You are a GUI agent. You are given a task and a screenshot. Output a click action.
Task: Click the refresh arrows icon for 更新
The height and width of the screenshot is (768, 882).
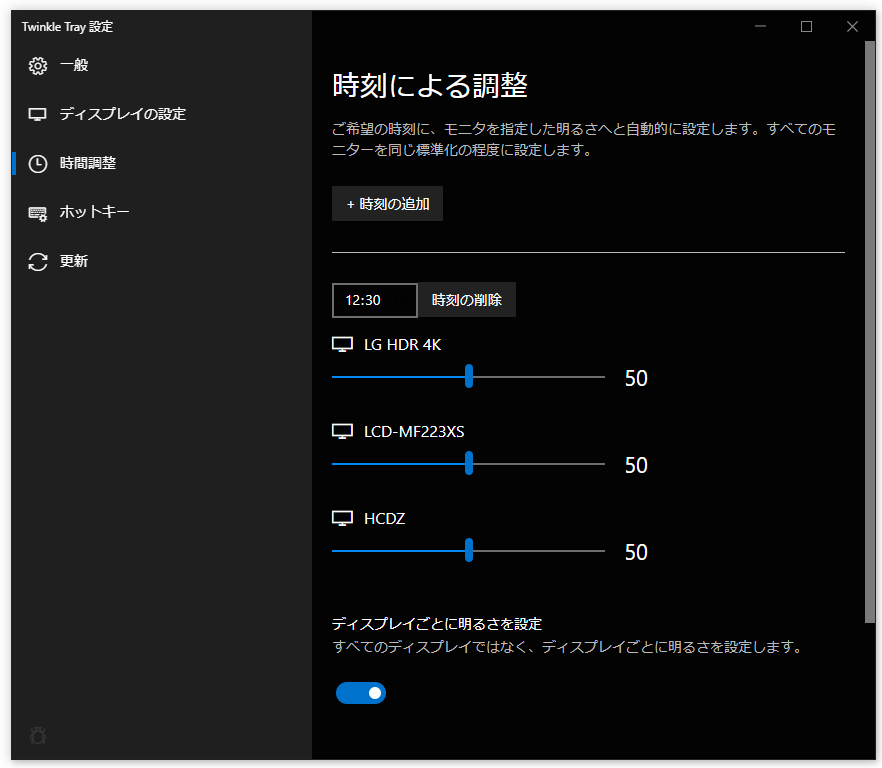(x=38, y=262)
